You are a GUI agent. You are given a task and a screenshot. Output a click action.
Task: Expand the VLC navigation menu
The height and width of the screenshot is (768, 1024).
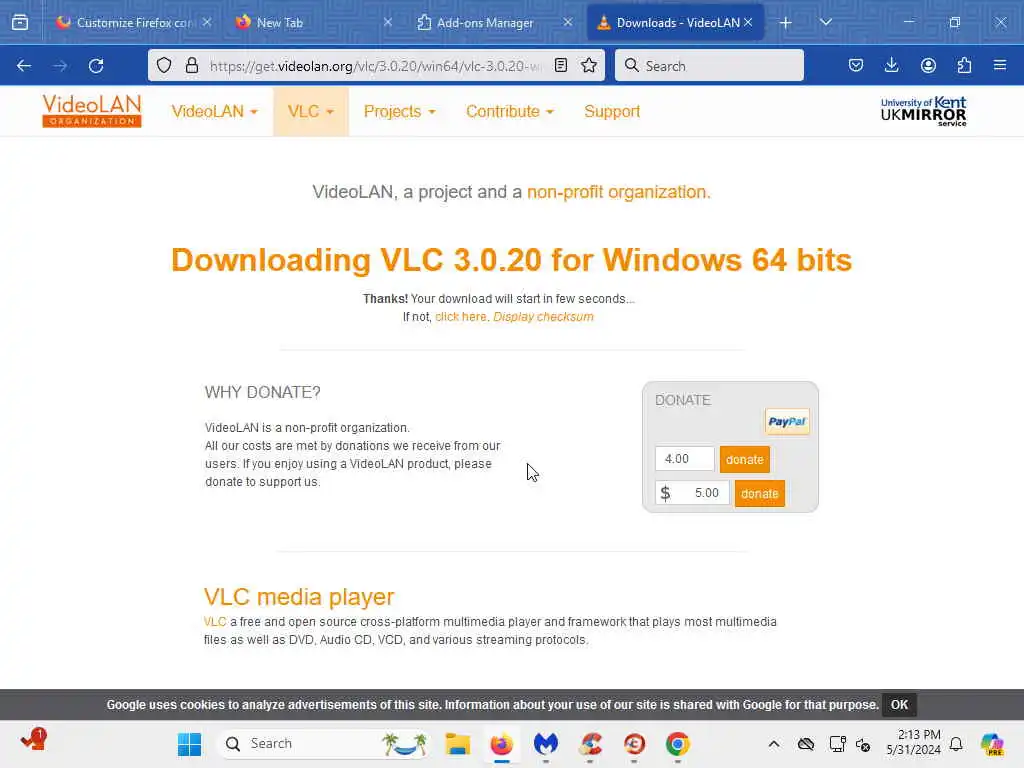[311, 112]
